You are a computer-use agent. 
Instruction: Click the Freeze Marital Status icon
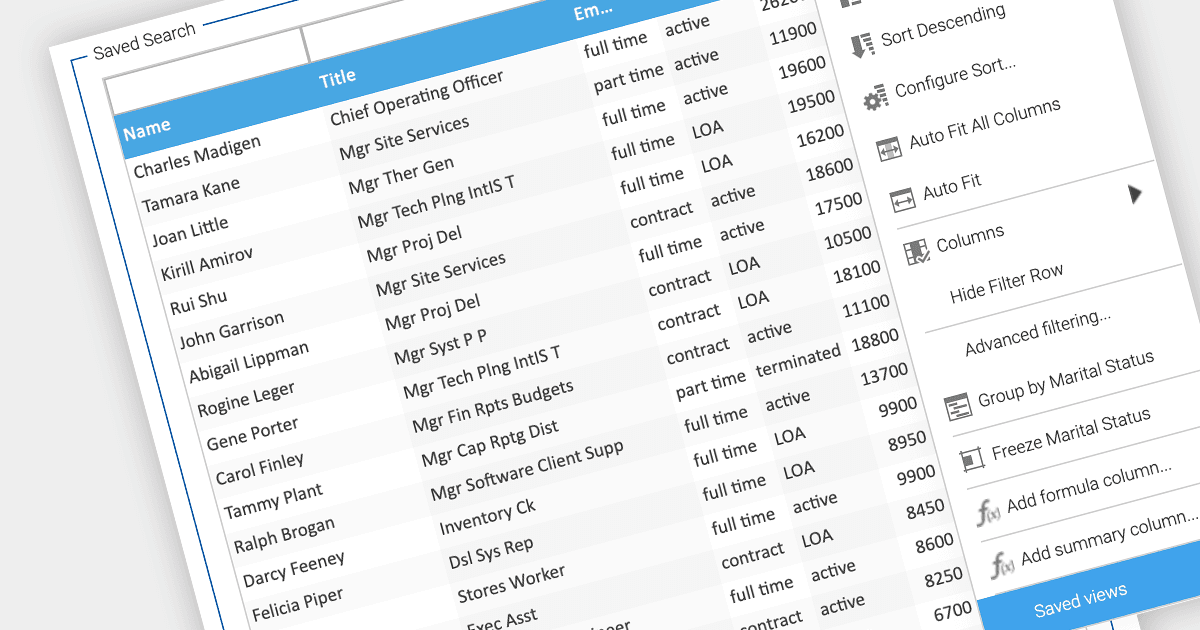coord(972,458)
